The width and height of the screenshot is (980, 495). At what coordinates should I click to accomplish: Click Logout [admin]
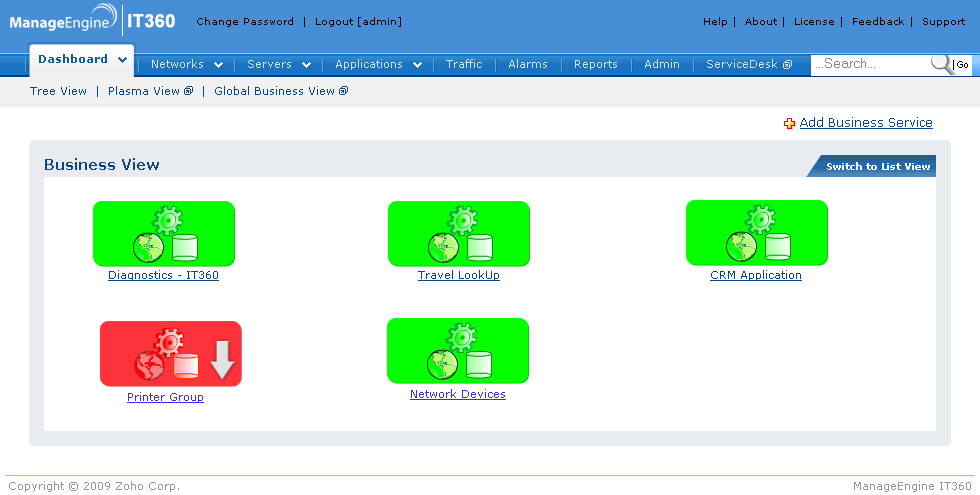pyautogui.click(x=358, y=22)
